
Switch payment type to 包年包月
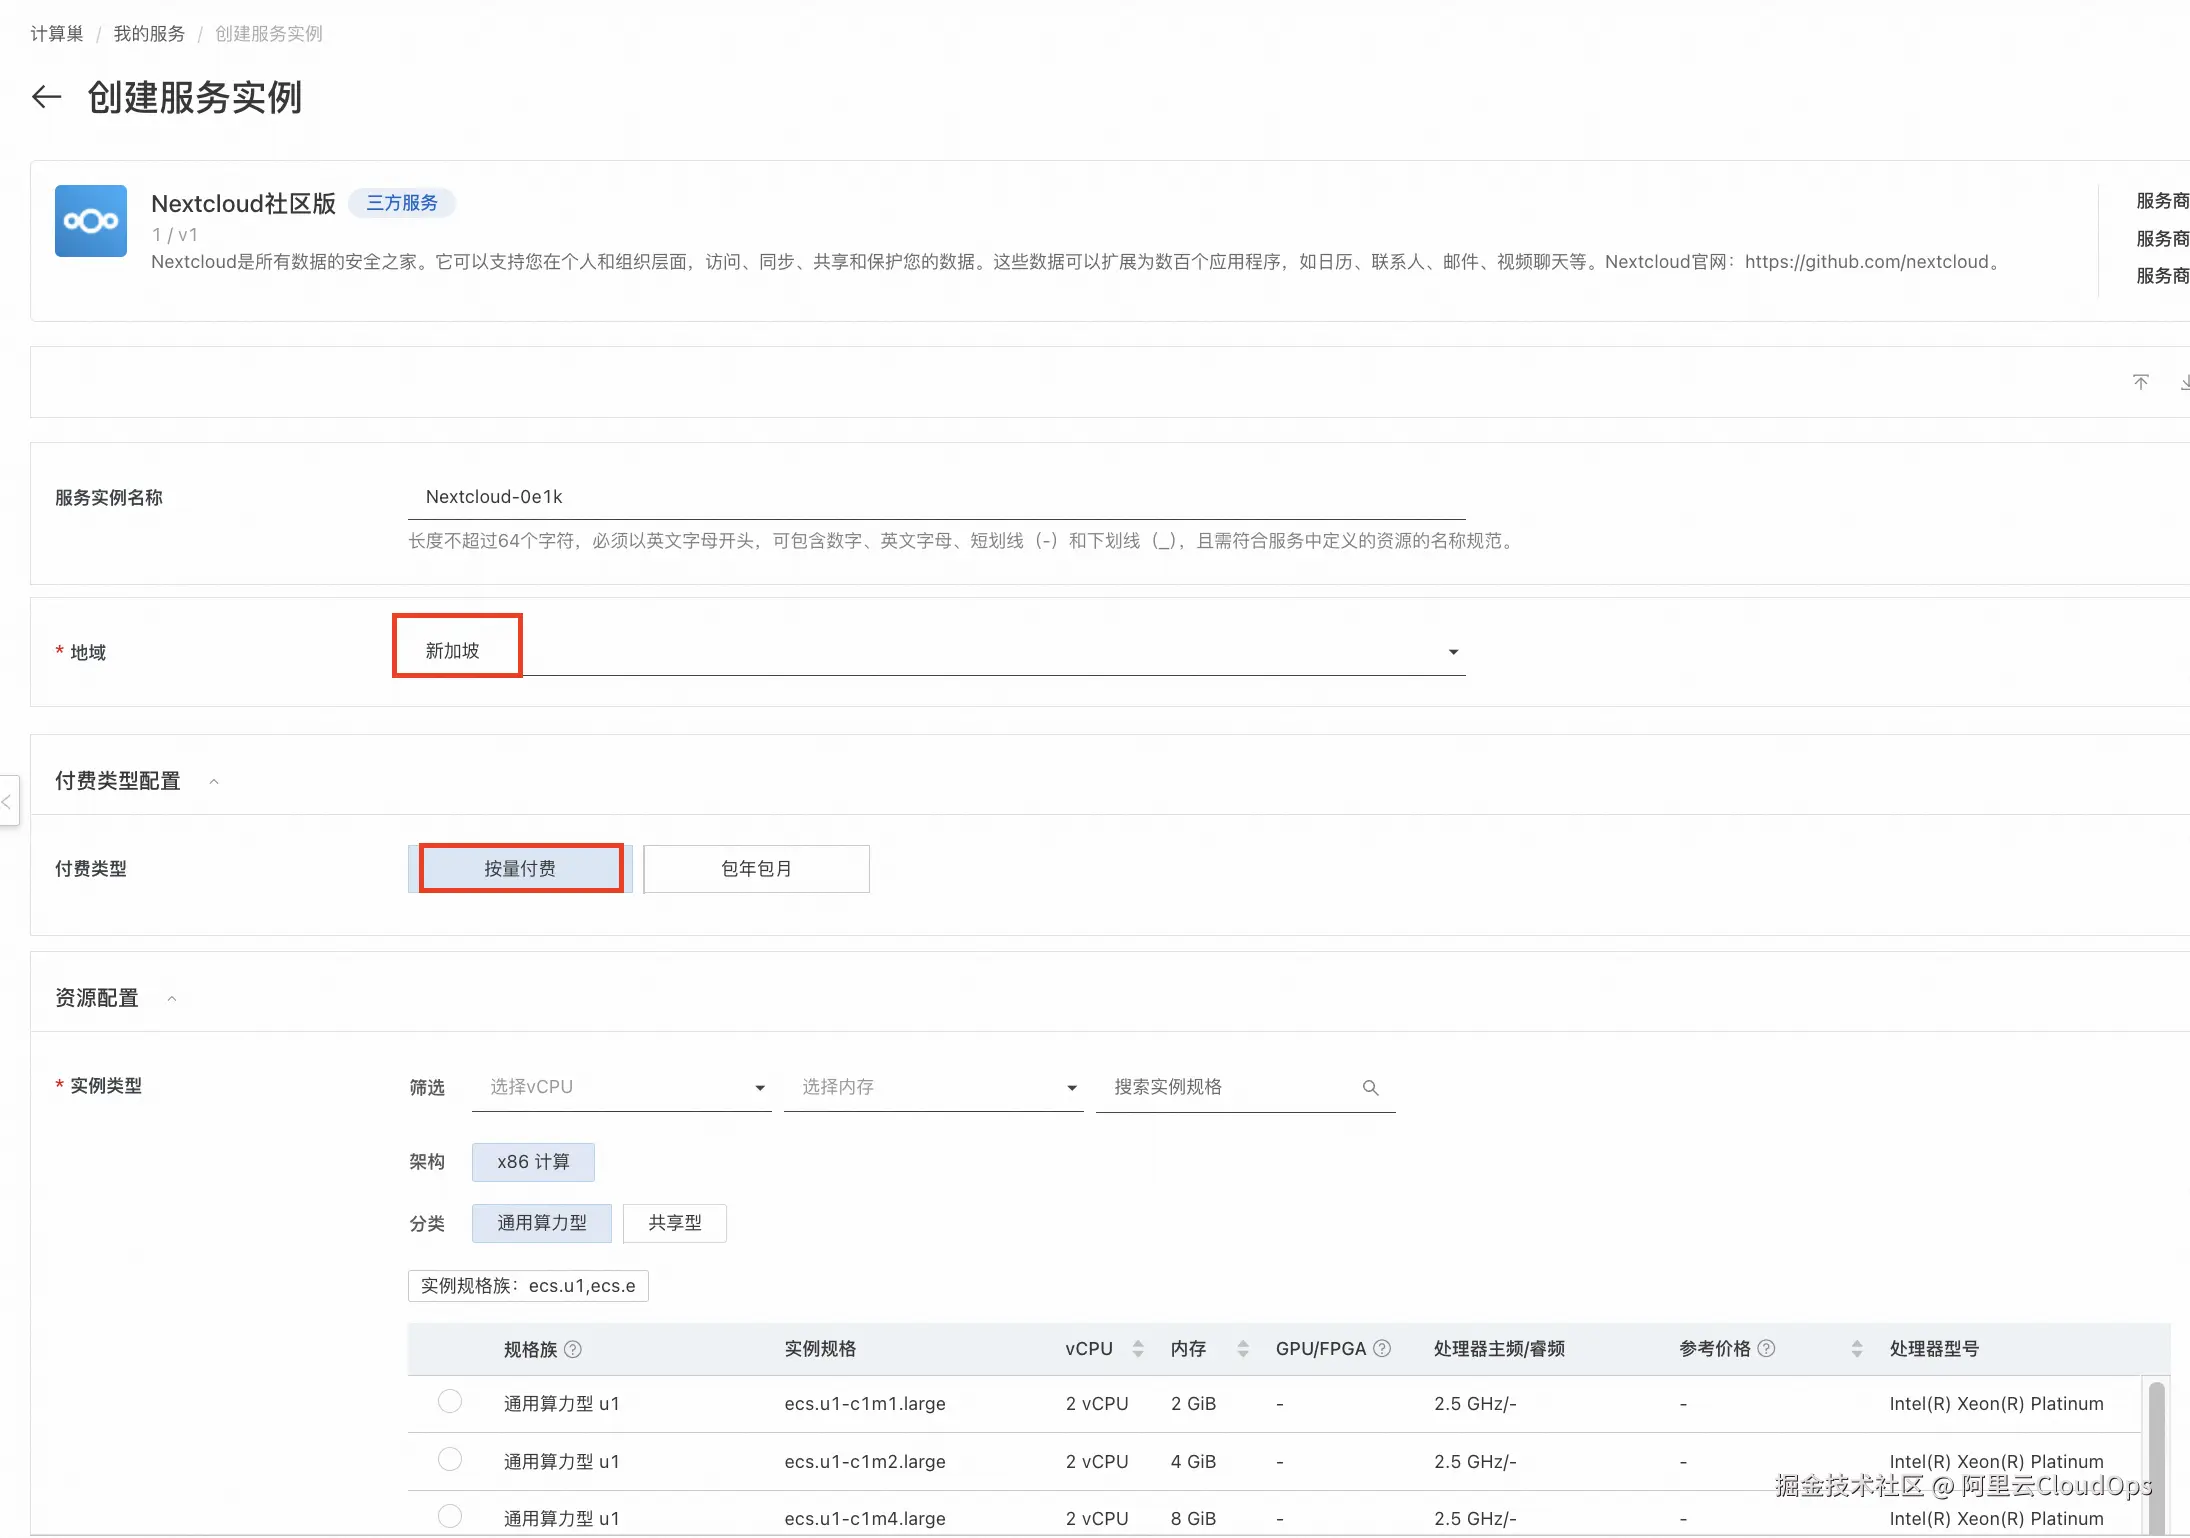tap(756, 869)
